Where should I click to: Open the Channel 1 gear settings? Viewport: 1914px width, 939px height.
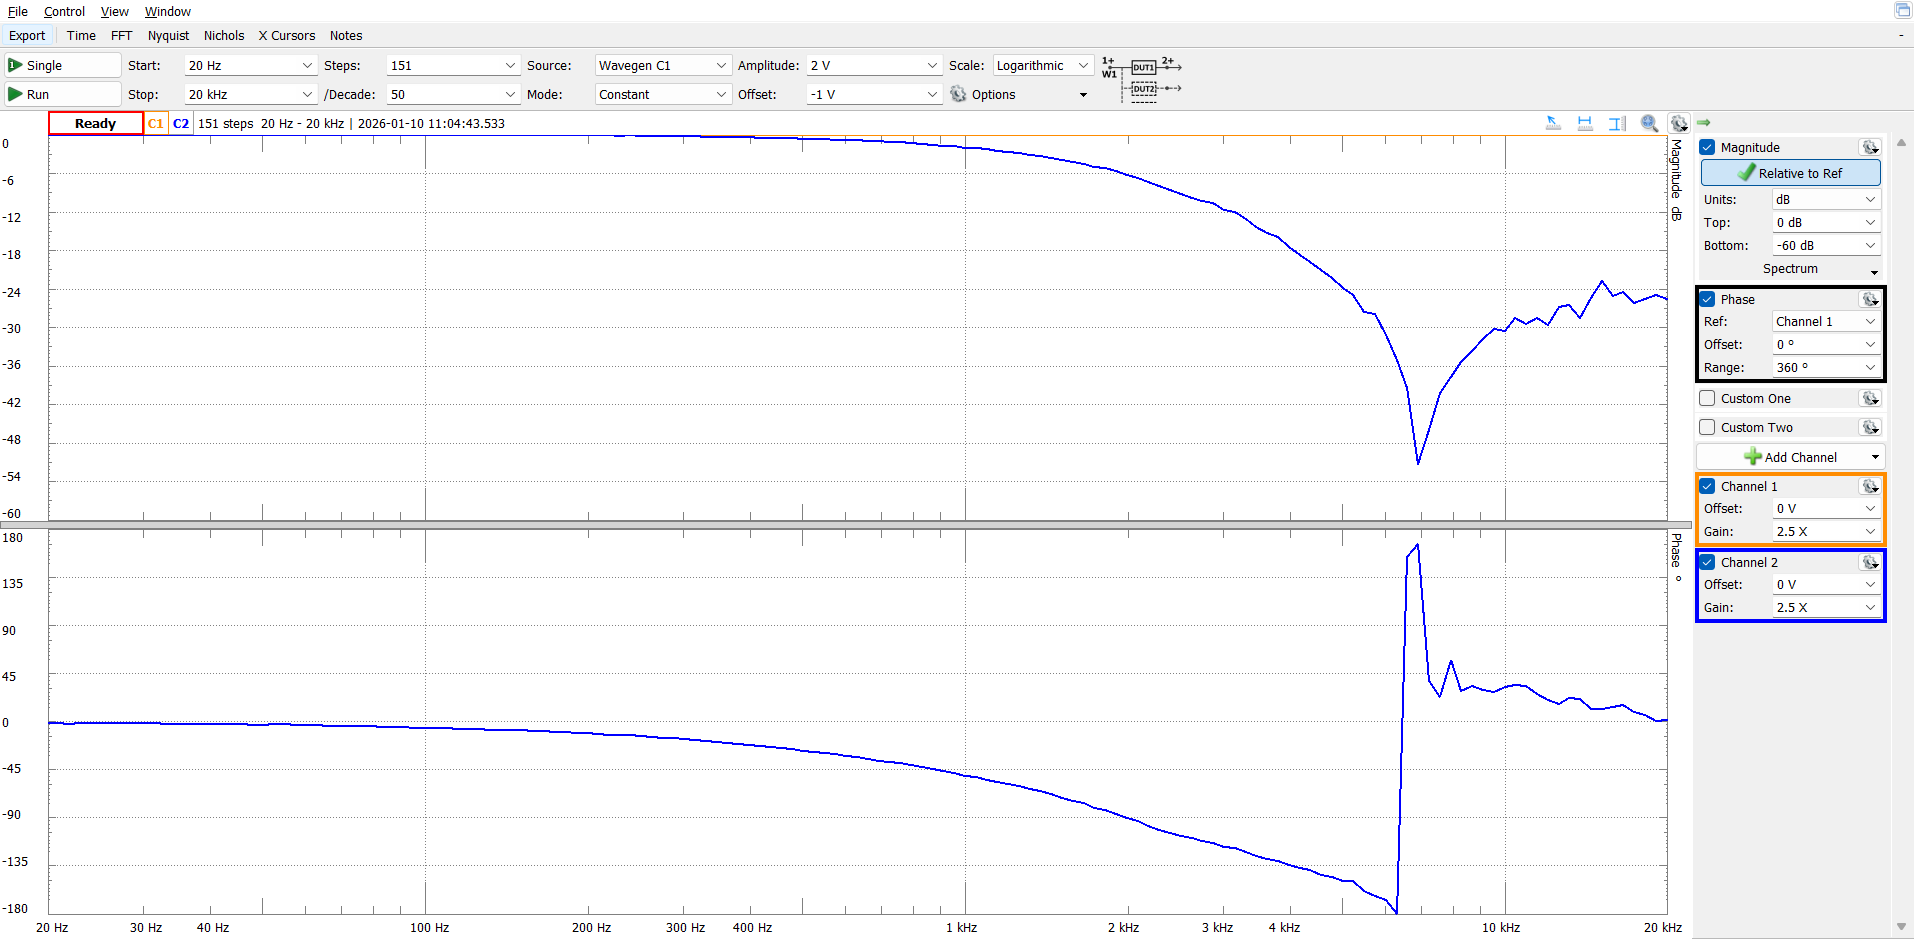pos(1869,486)
